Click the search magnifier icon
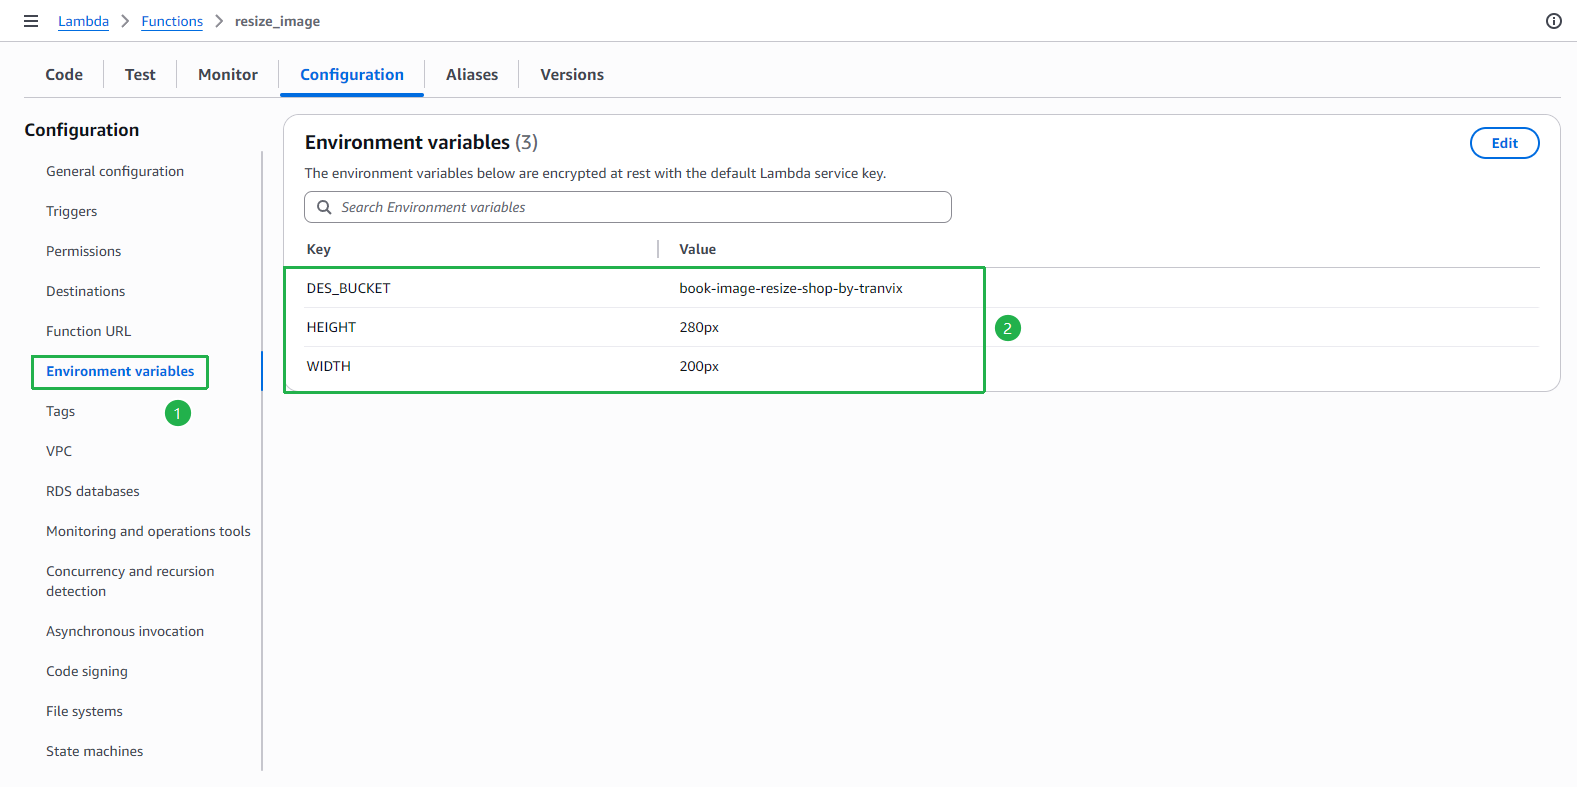 pyautogui.click(x=324, y=207)
